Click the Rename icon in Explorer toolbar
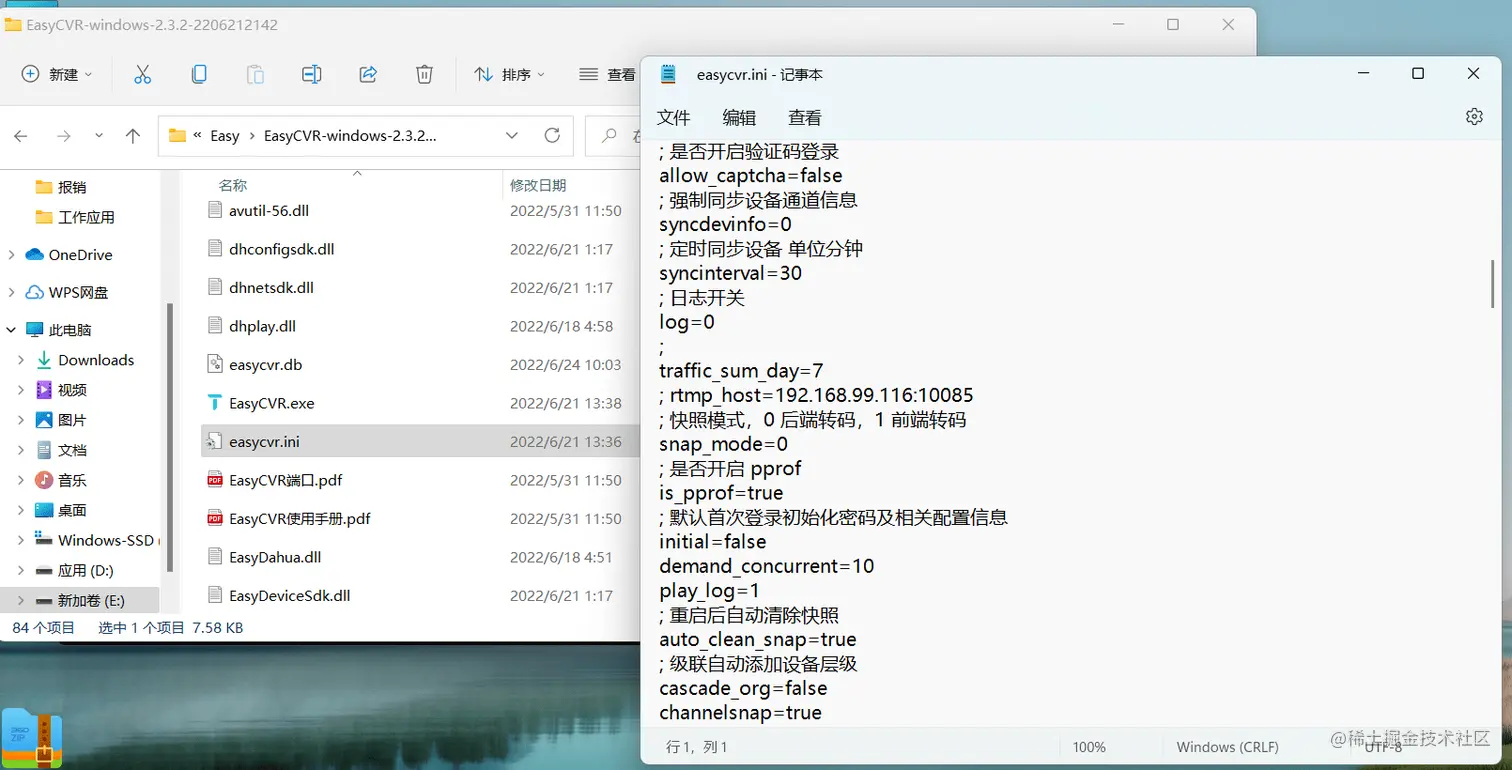The width and height of the screenshot is (1512, 770). click(312, 74)
